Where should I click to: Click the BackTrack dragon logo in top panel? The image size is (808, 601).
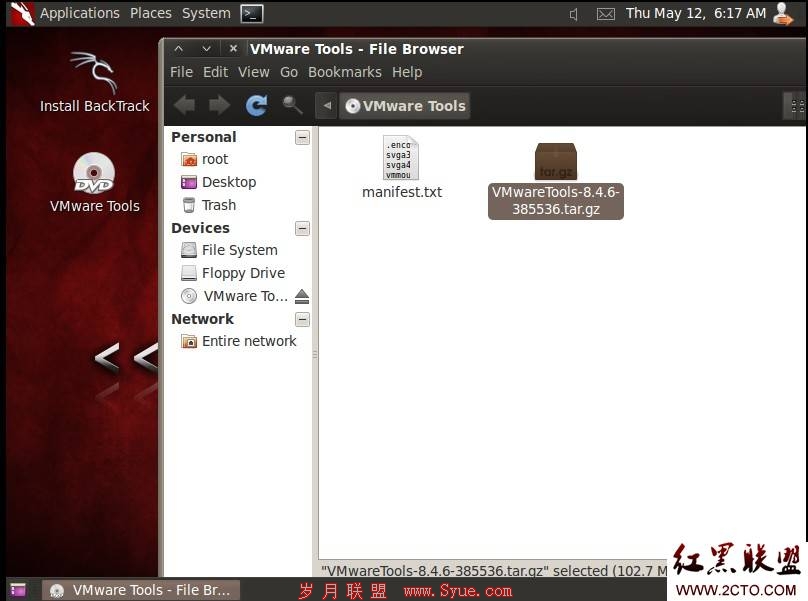(22, 13)
